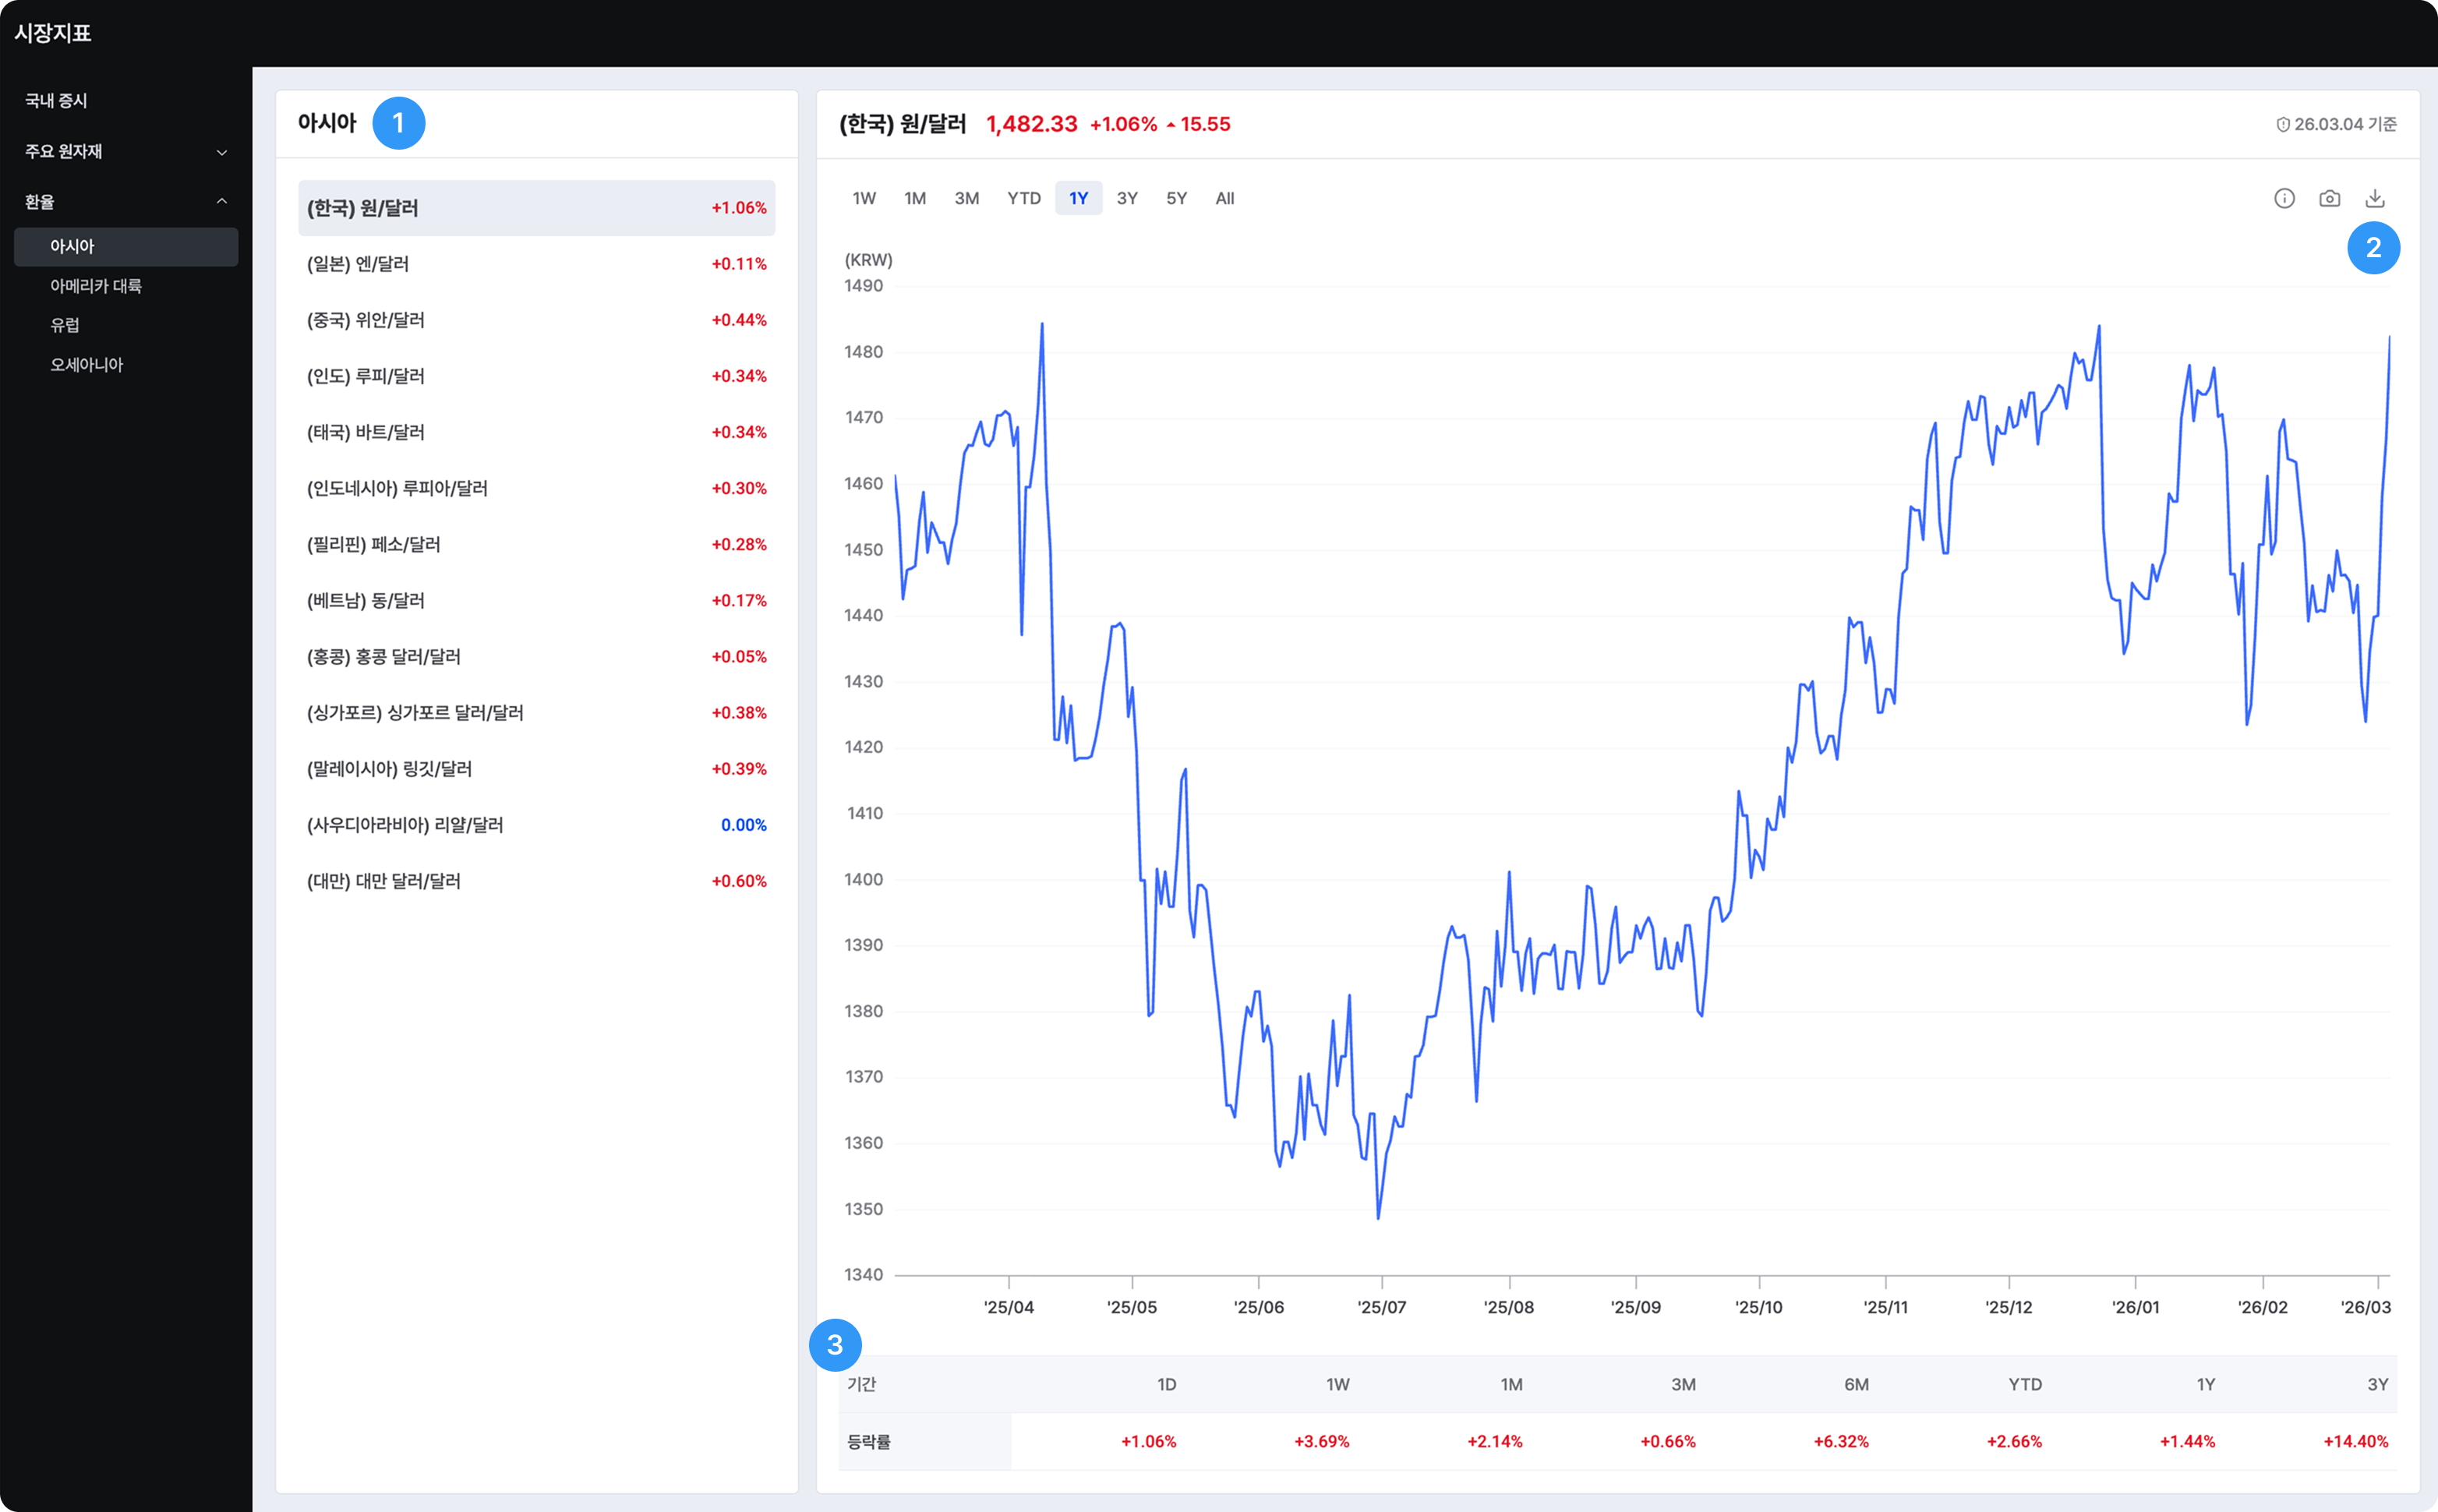
Task: Collapse the 환율 menu chevron
Action: [222, 202]
